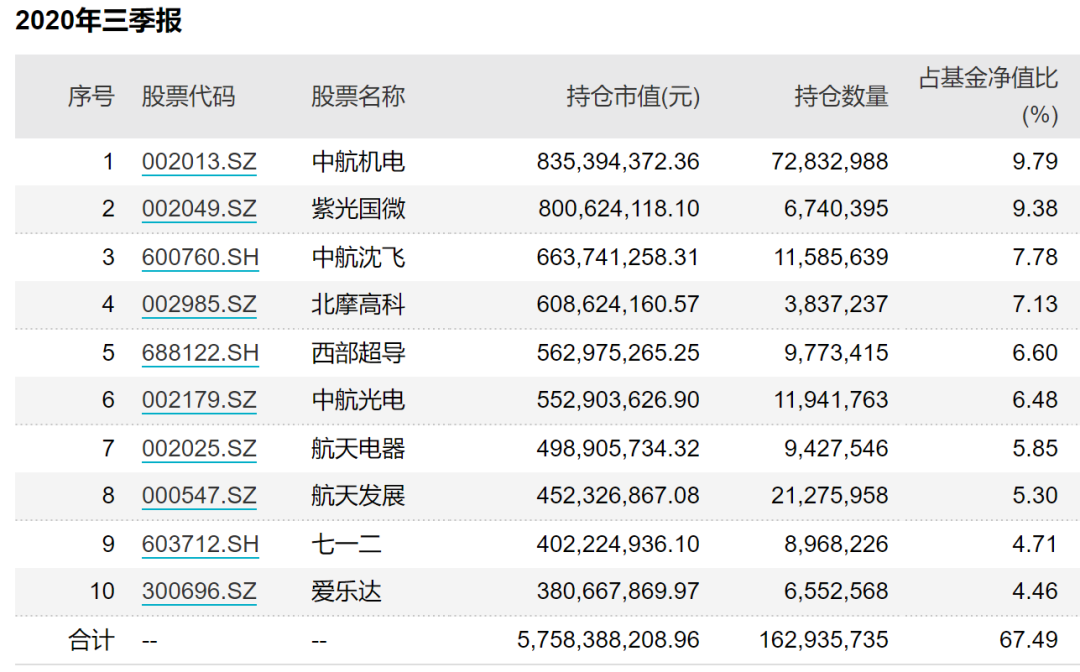The width and height of the screenshot is (1080, 672).
Task: Click the 持仓市值(元) column header
Action: 633,96
